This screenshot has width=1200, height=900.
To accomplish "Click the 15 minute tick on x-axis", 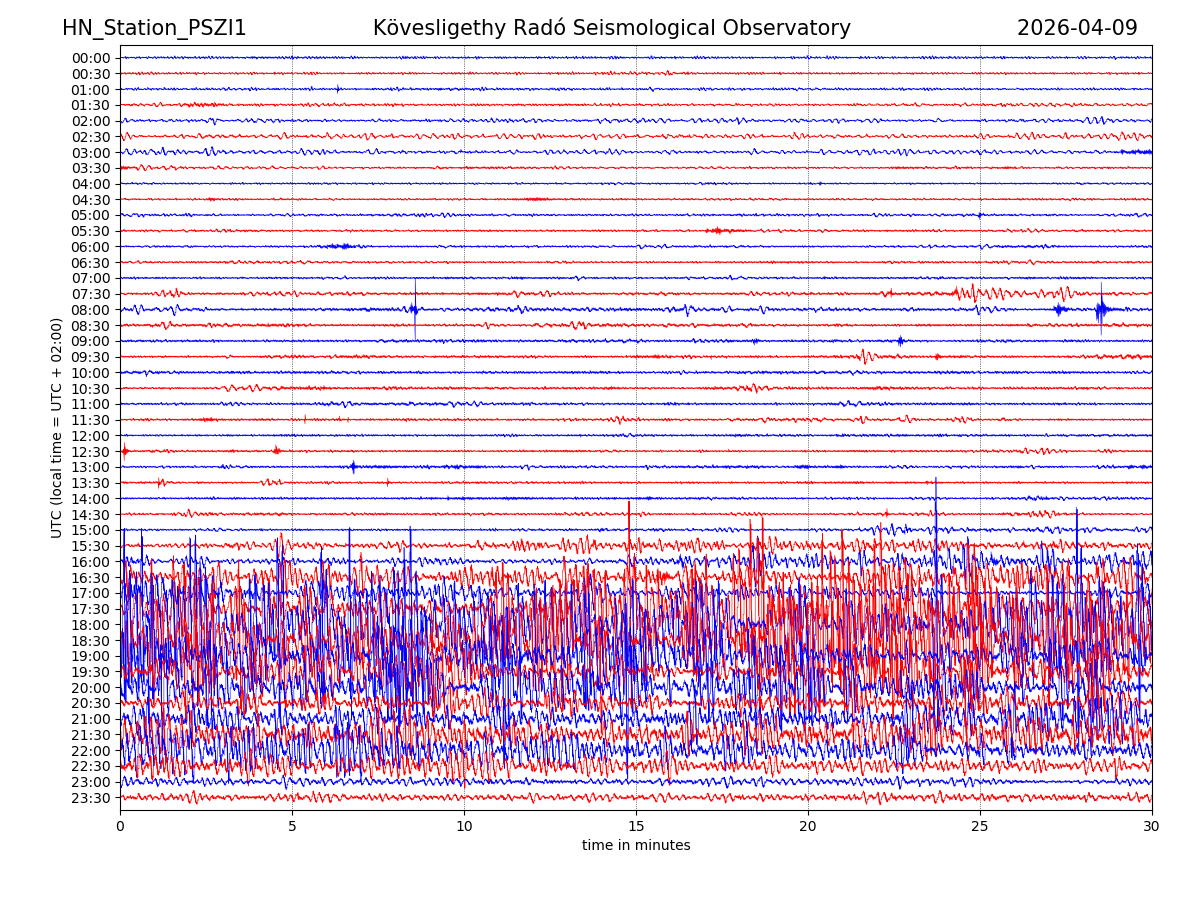I will click(636, 827).
